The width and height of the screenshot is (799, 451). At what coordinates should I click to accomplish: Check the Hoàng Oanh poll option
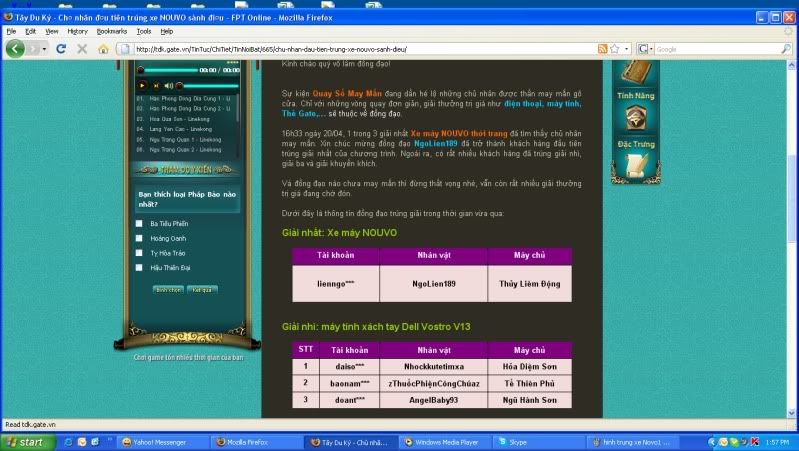click(139, 238)
